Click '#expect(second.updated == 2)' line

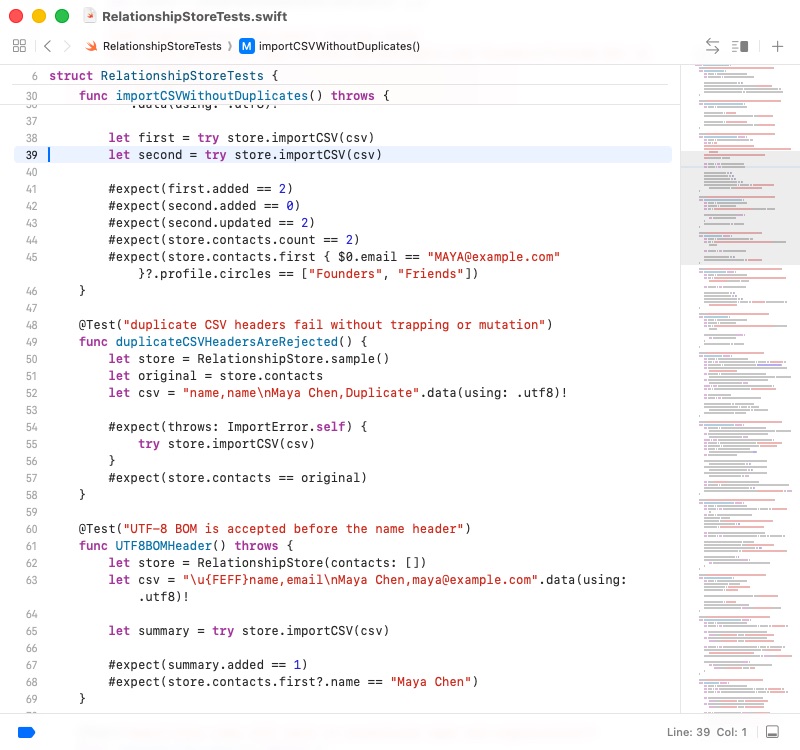212,223
